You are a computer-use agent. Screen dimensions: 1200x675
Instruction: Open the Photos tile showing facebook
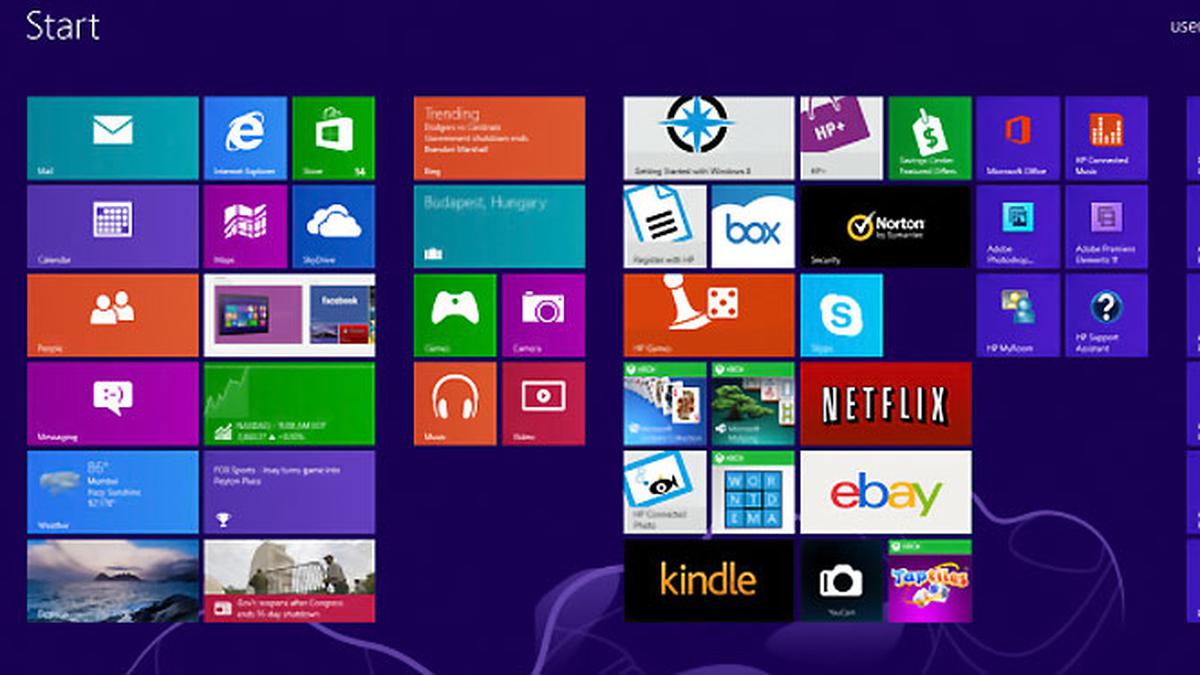tap(289, 315)
